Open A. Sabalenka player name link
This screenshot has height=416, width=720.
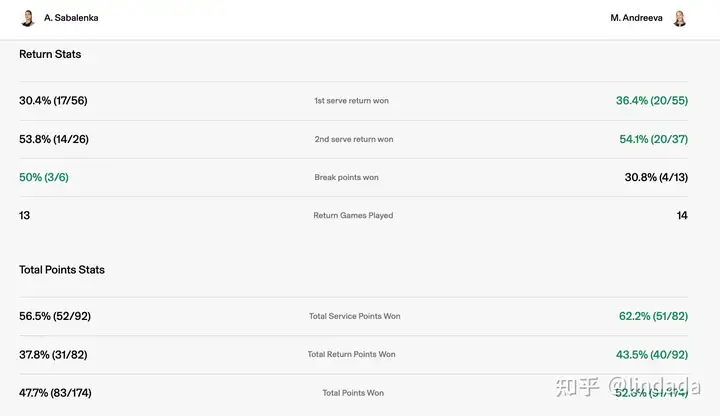pos(71,18)
